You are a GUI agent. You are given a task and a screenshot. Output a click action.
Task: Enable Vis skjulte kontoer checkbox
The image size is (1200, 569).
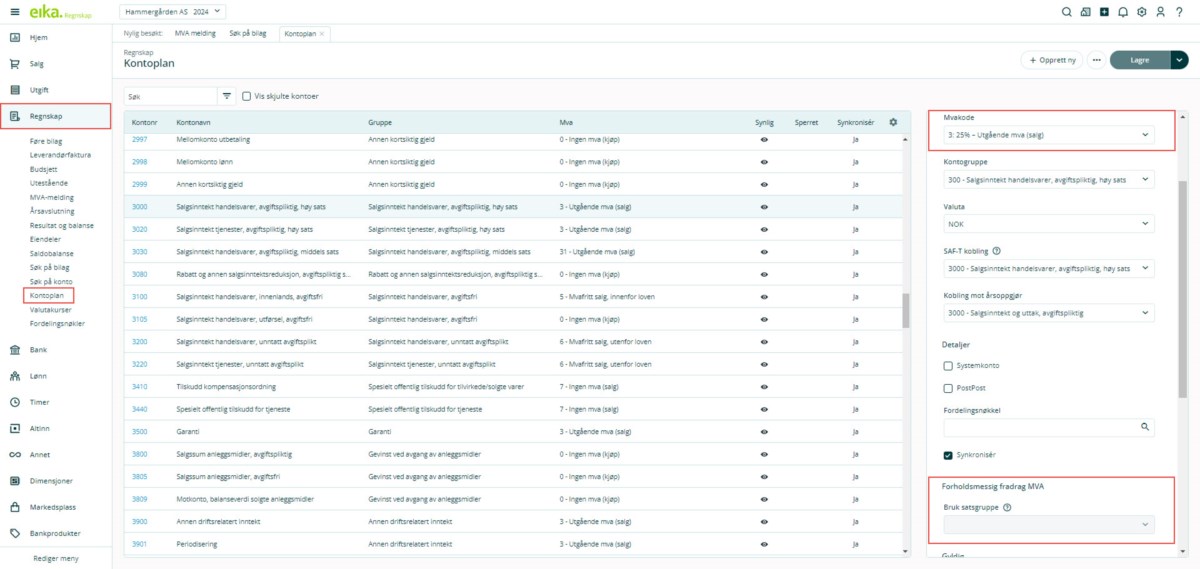click(x=247, y=96)
